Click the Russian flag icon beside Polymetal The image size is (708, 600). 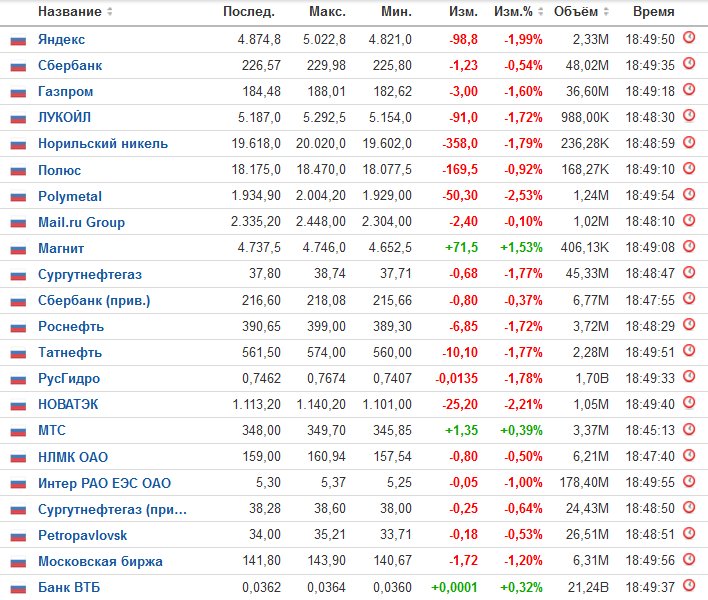18,197
